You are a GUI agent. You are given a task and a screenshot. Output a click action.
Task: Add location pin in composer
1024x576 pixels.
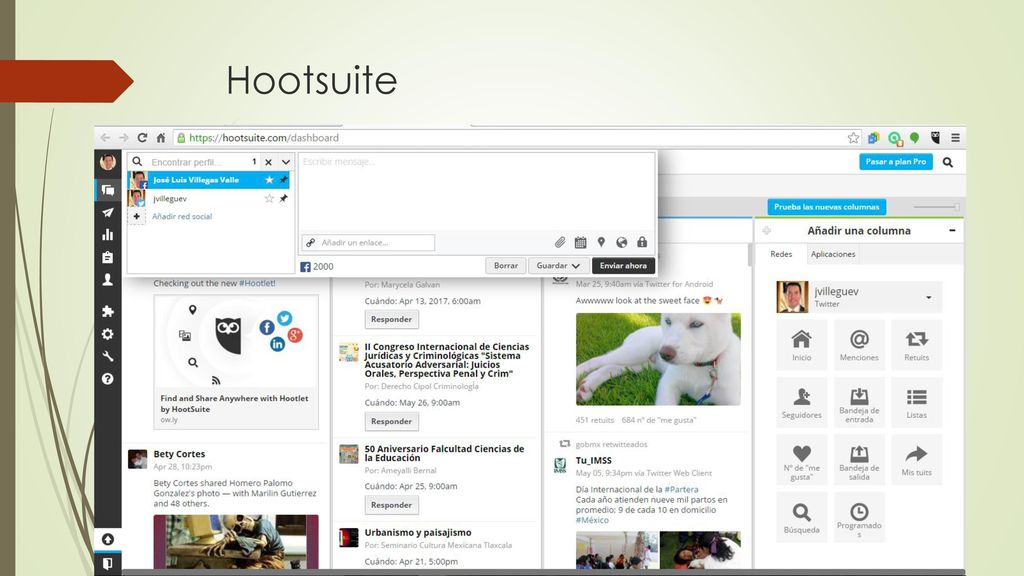pyautogui.click(x=601, y=242)
